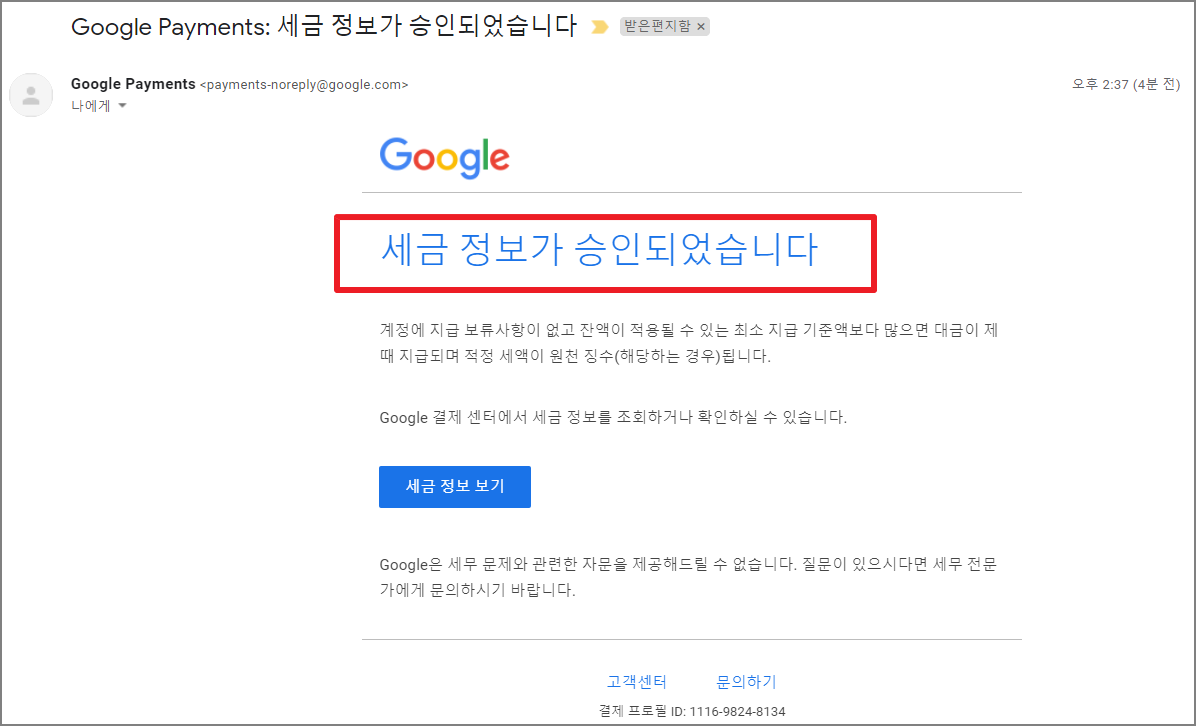This screenshot has height=726, width=1196.
Task: Click the 받은편지함 inbox label
Action: [x=657, y=27]
